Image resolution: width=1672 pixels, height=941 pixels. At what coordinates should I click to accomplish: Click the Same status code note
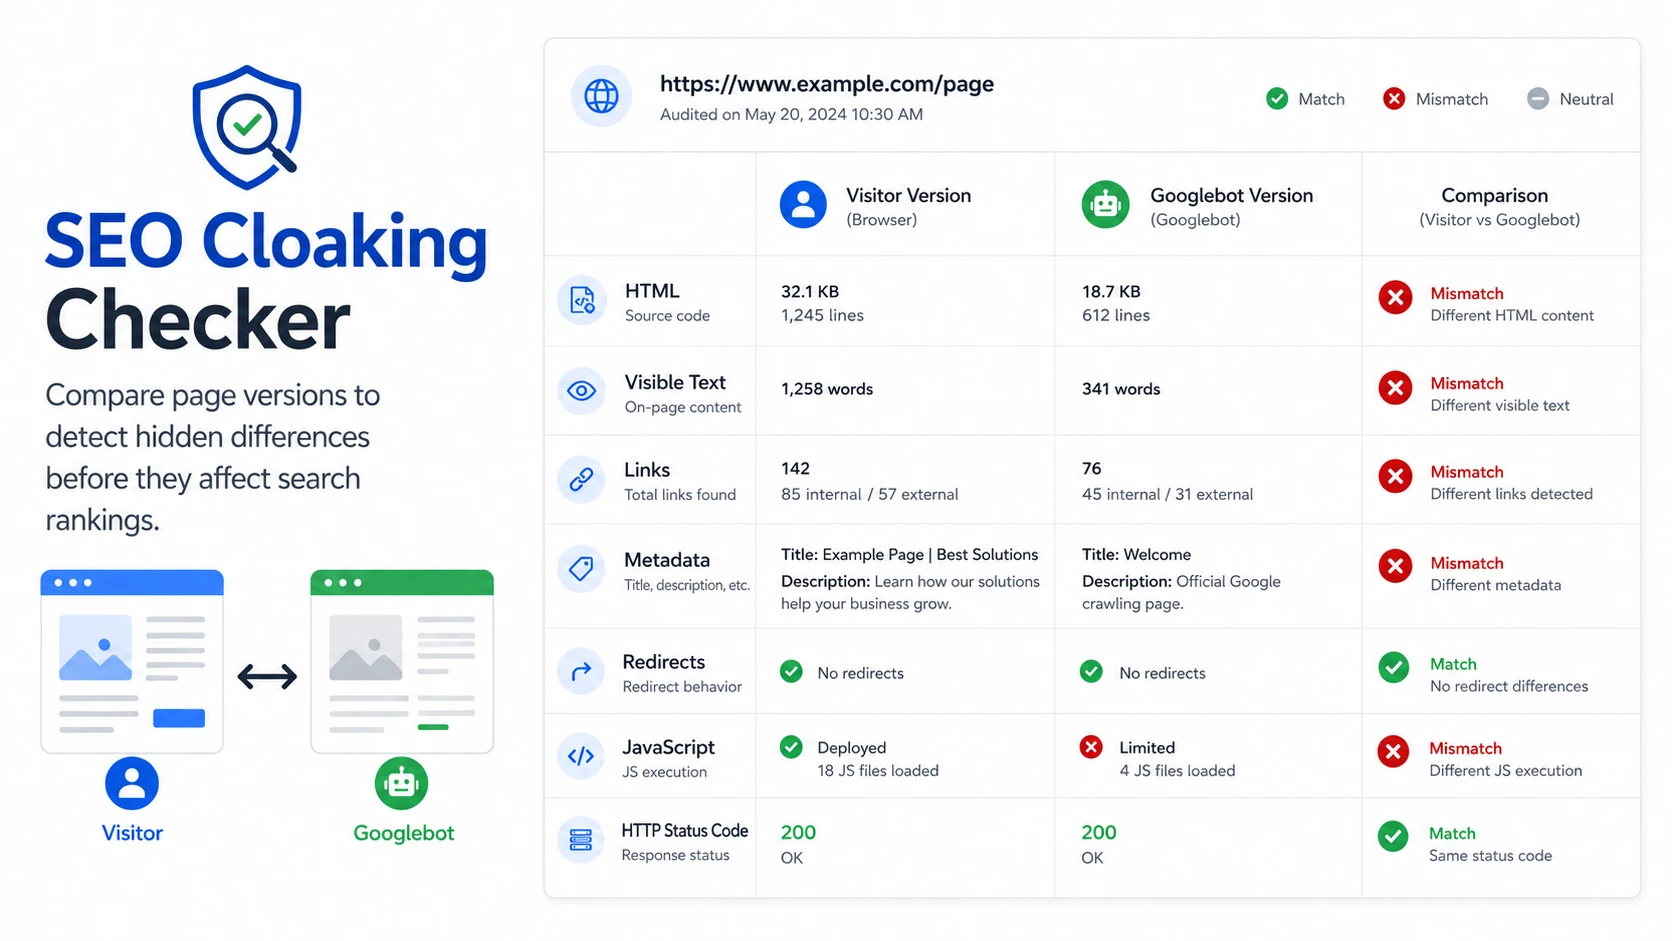tap(1490, 856)
